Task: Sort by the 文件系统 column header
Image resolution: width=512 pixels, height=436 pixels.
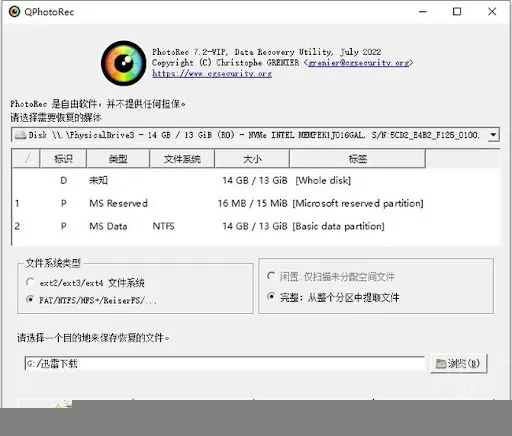Action: [x=182, y=159]
